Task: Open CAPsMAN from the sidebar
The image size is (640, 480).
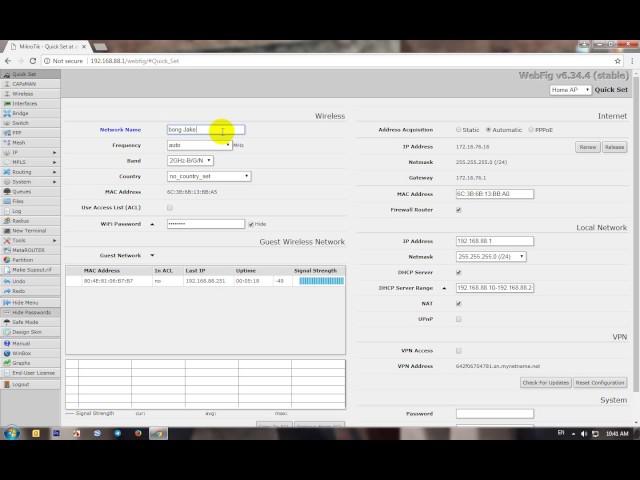Action: (24, 84)
